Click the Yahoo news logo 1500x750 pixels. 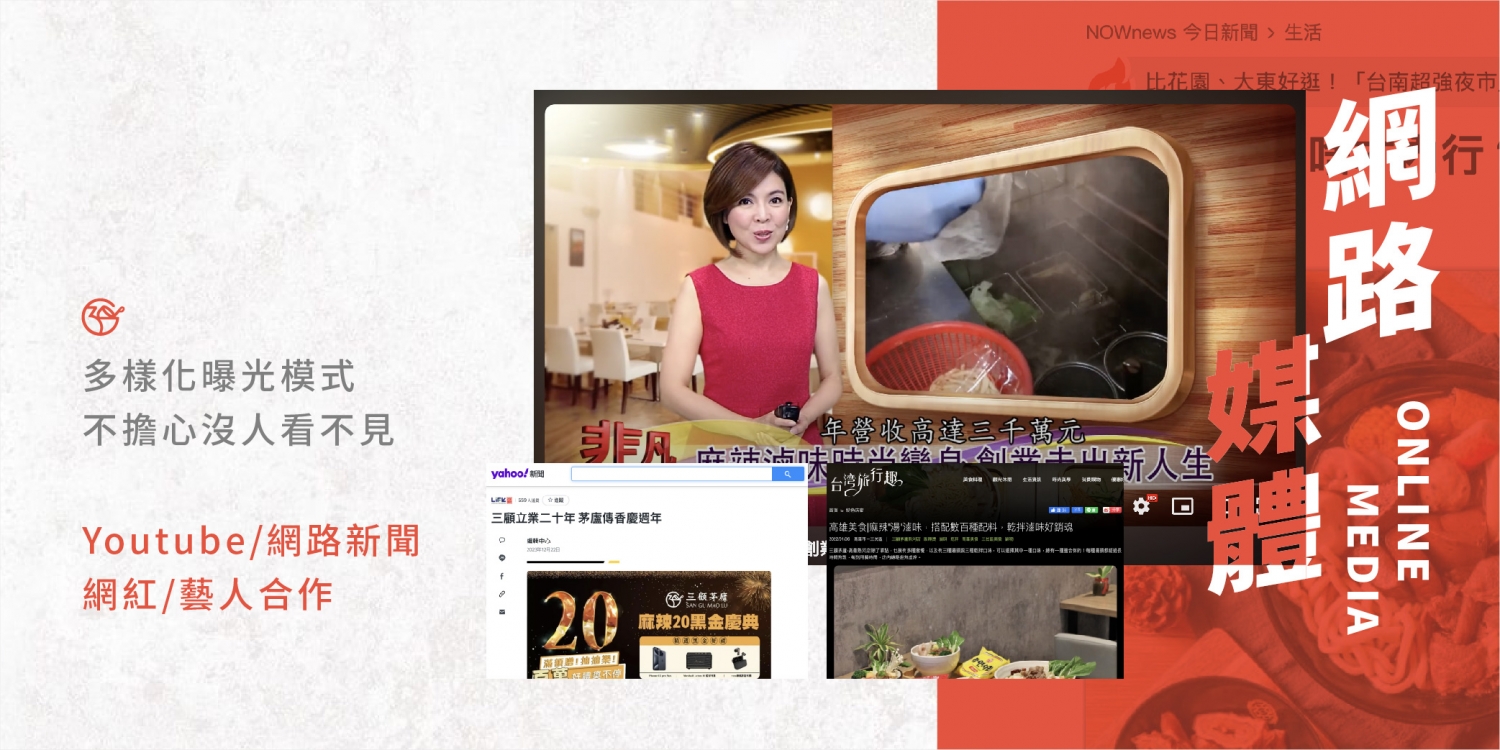[517, 474]
